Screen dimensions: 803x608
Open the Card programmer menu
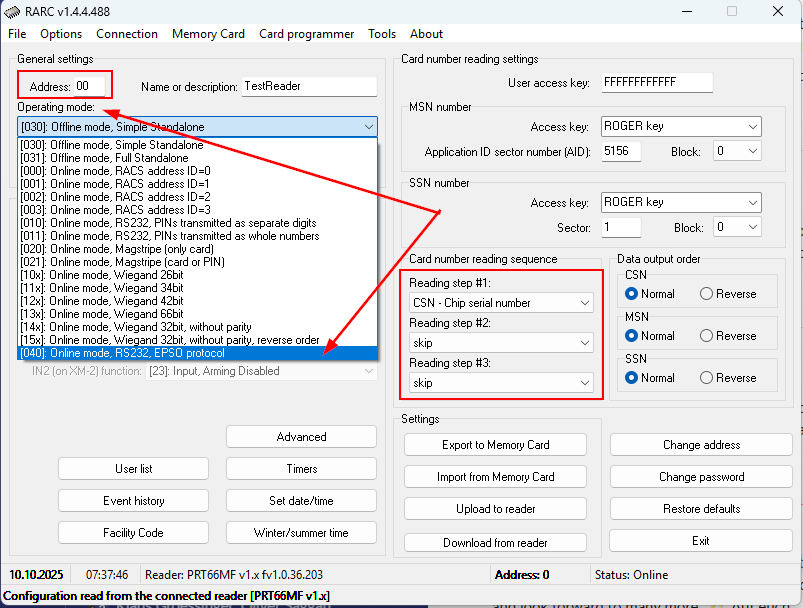(306, 34)
